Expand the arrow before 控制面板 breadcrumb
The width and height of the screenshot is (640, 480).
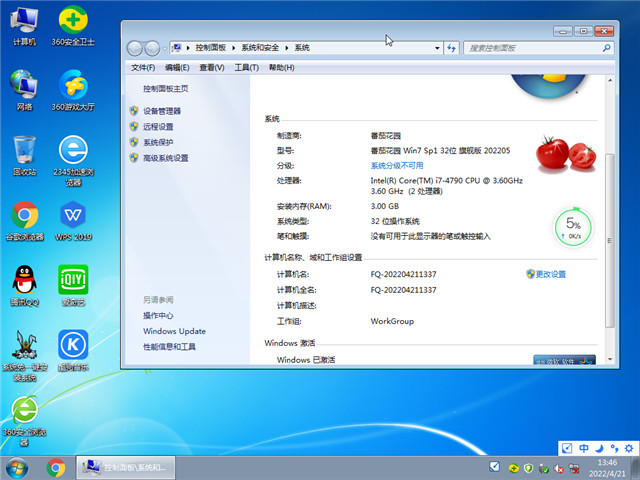pyautogui.click(x=188, y=48)
